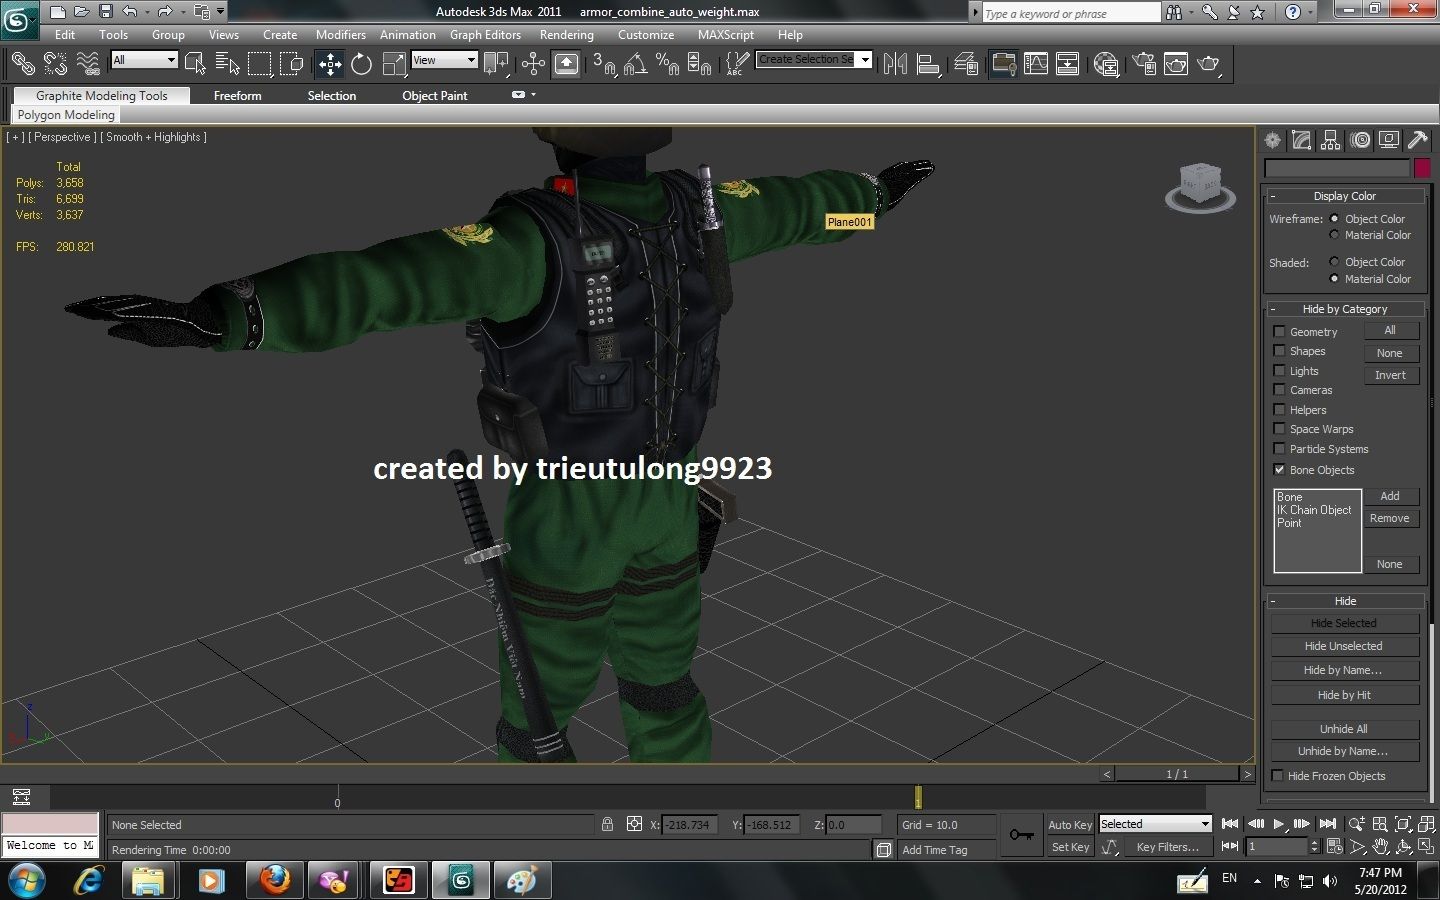Collapse the Display Color rollout
The image size is (1440, 900).
point(1345,196)
